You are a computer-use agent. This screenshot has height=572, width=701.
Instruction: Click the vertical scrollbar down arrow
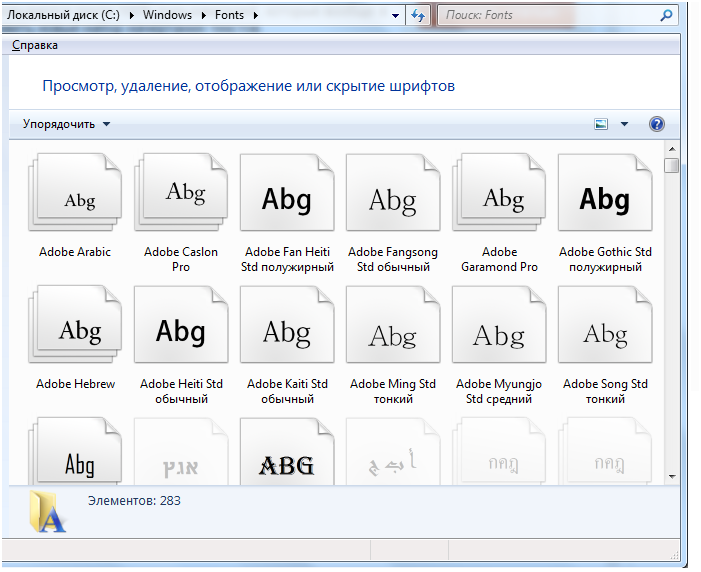[672, 476]
